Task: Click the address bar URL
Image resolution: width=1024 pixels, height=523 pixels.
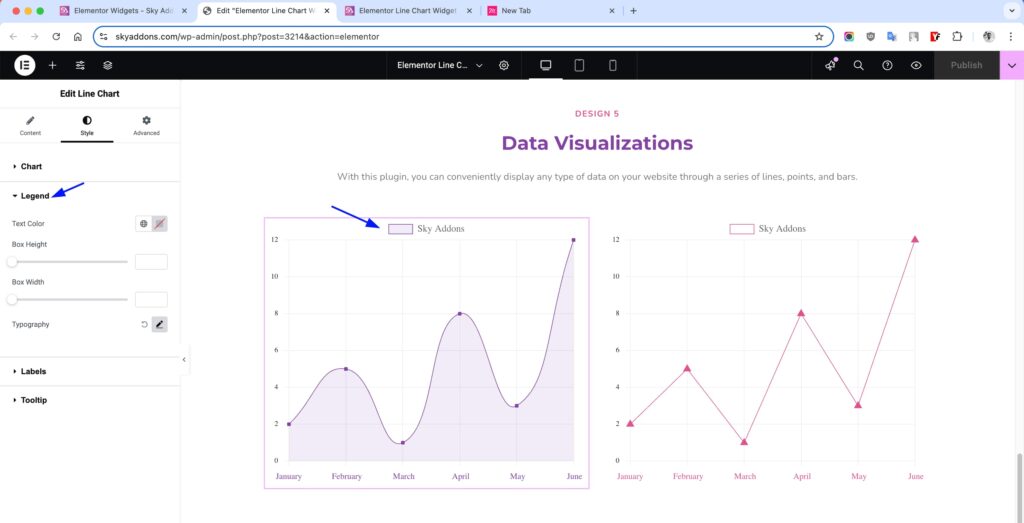Action: pos(248,37)
